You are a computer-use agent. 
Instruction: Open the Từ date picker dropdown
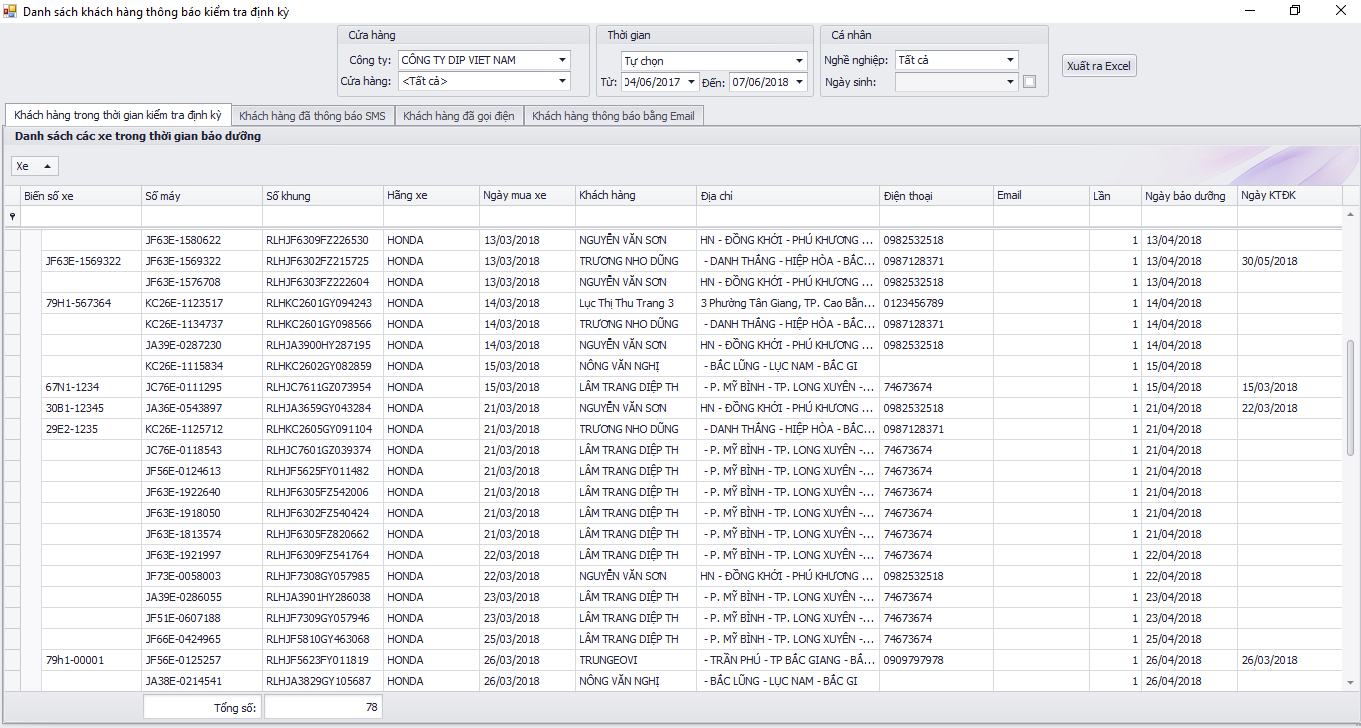(x=692, y=82)
